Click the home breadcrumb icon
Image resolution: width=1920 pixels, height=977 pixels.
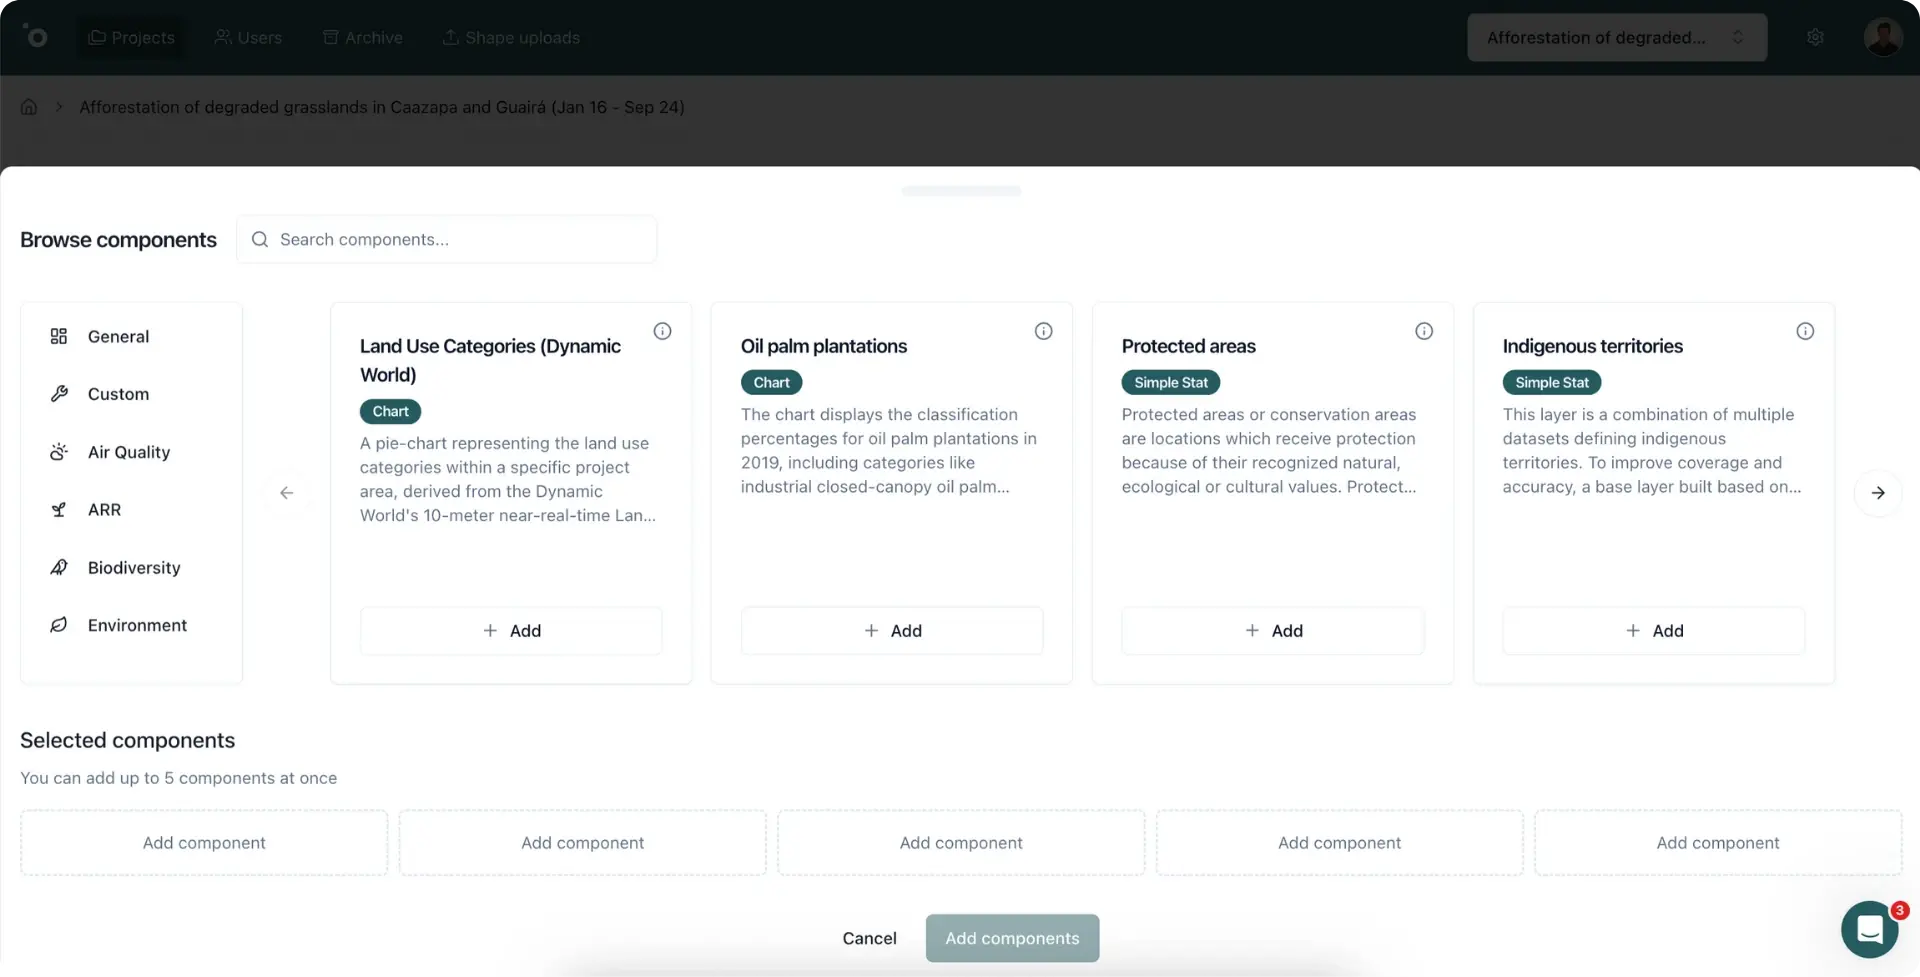(29, 107)
